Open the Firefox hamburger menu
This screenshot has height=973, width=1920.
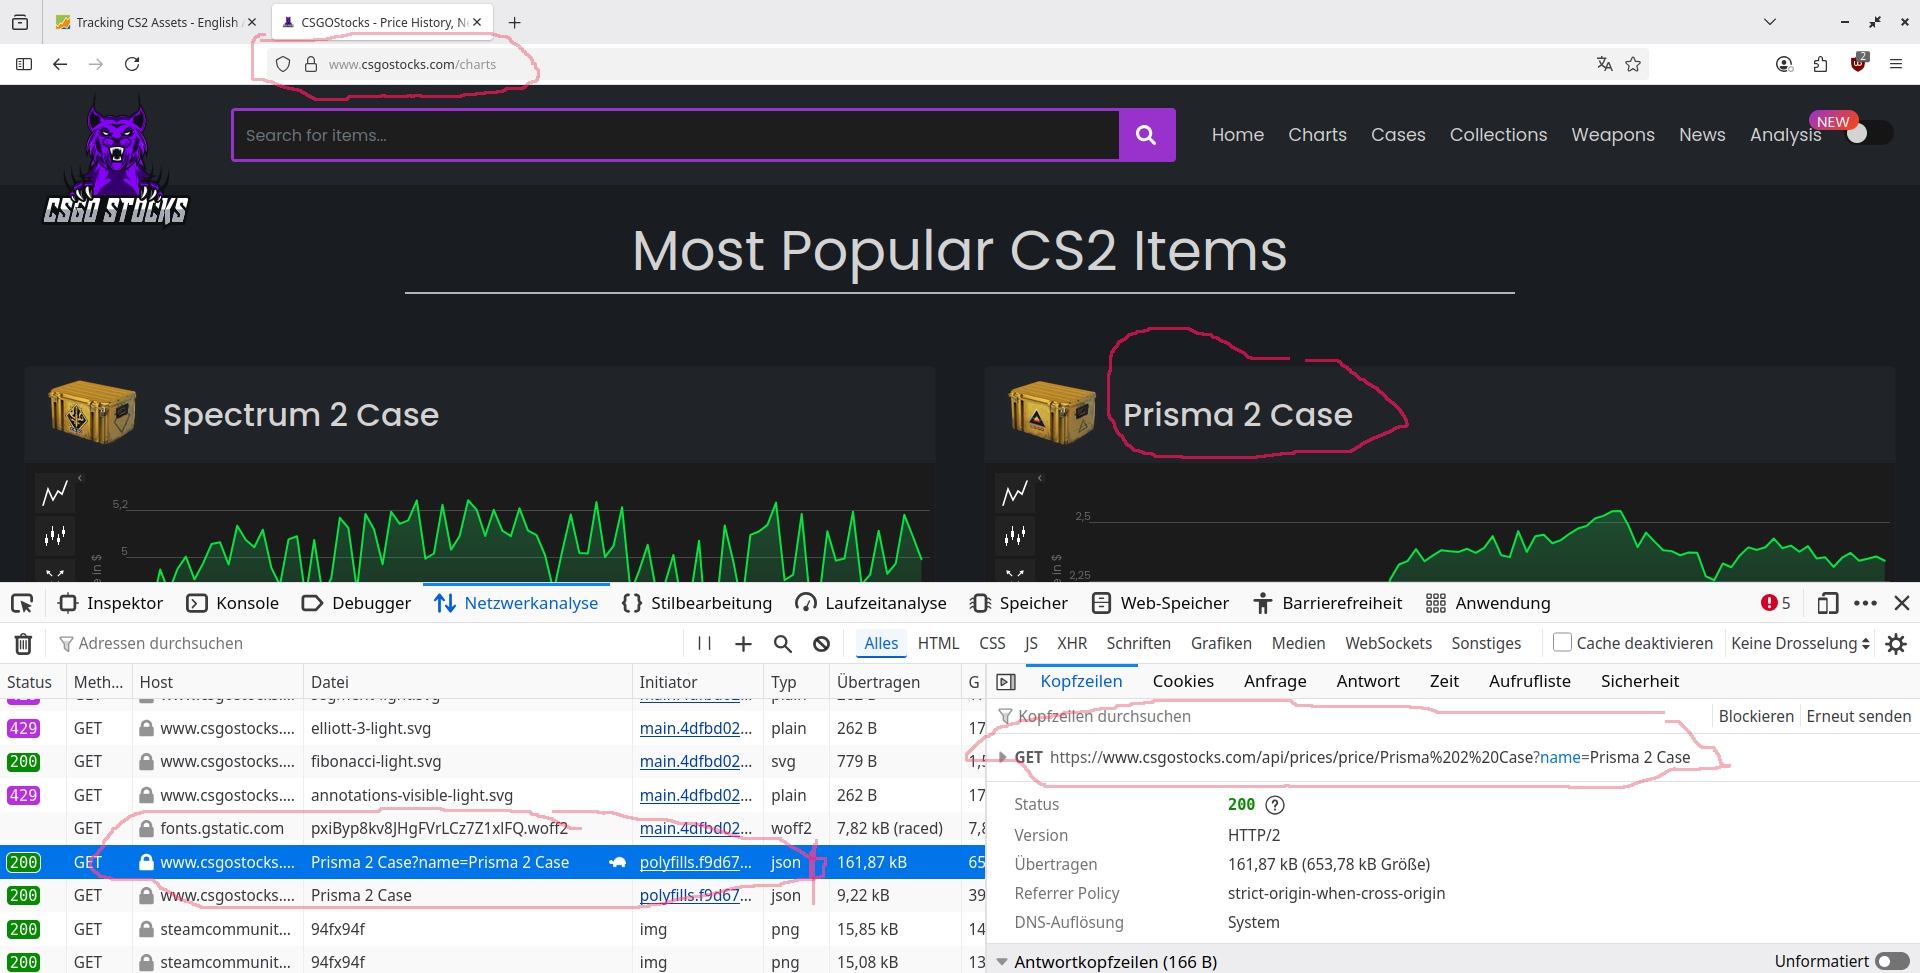[x=1896, y=64]
